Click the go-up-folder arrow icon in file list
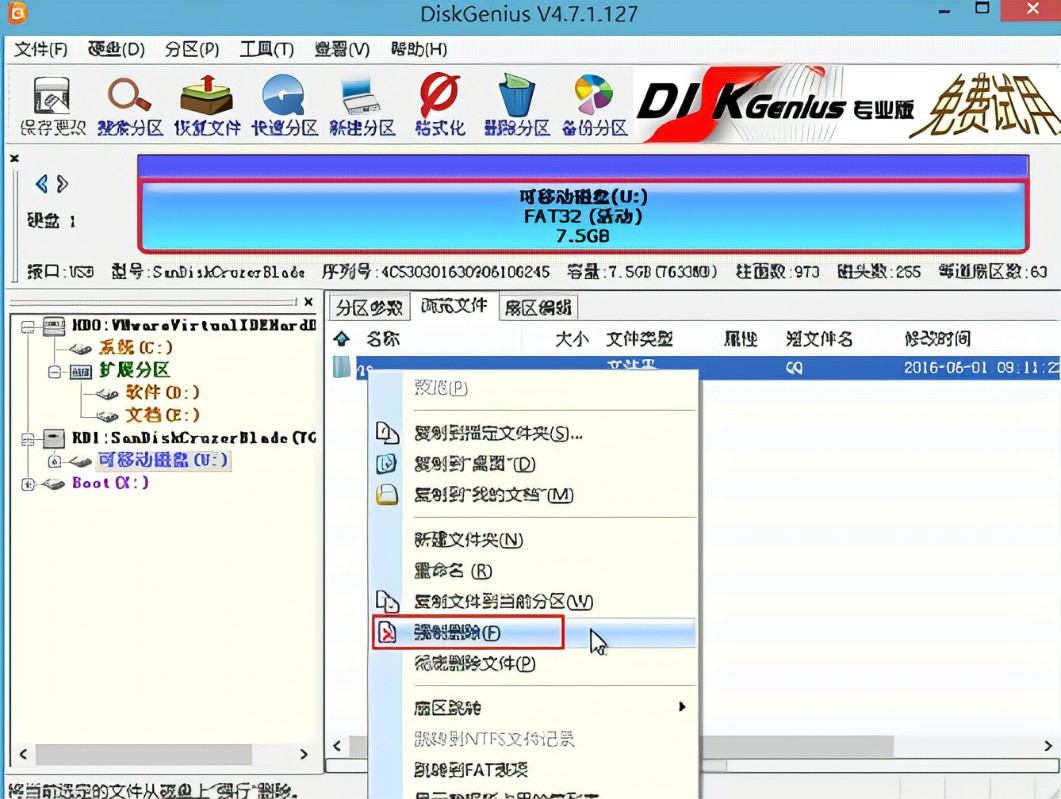Screen dimensions: 1061x799 click(342, 338)
